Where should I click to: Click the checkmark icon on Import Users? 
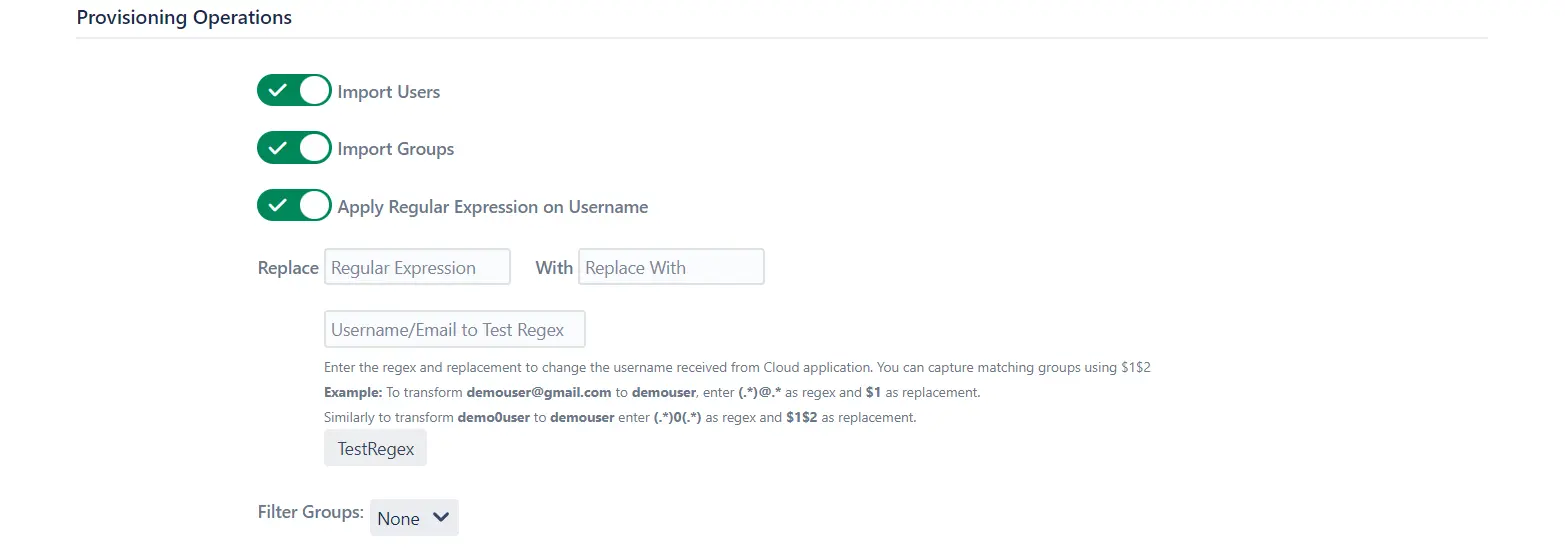[278, 91]
